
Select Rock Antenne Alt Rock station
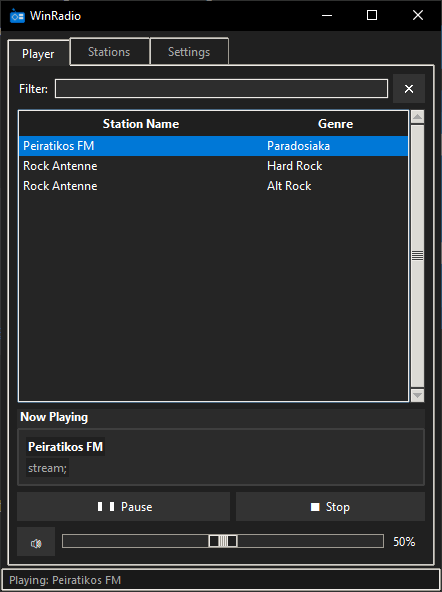(214, 186)
